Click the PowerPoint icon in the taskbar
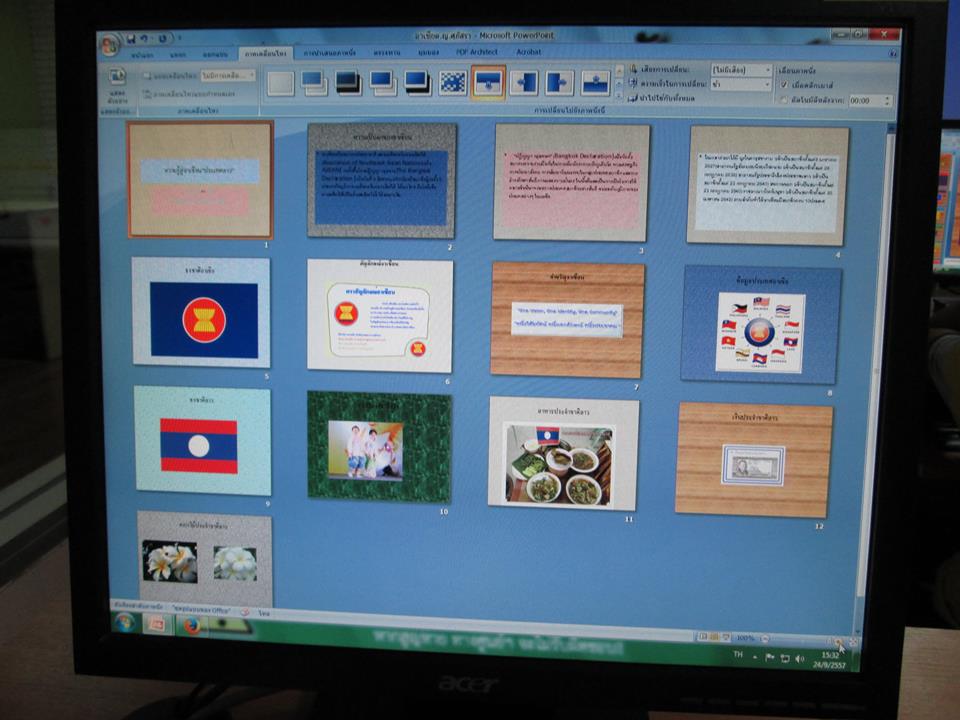960x720 pixels. point(155,624)
